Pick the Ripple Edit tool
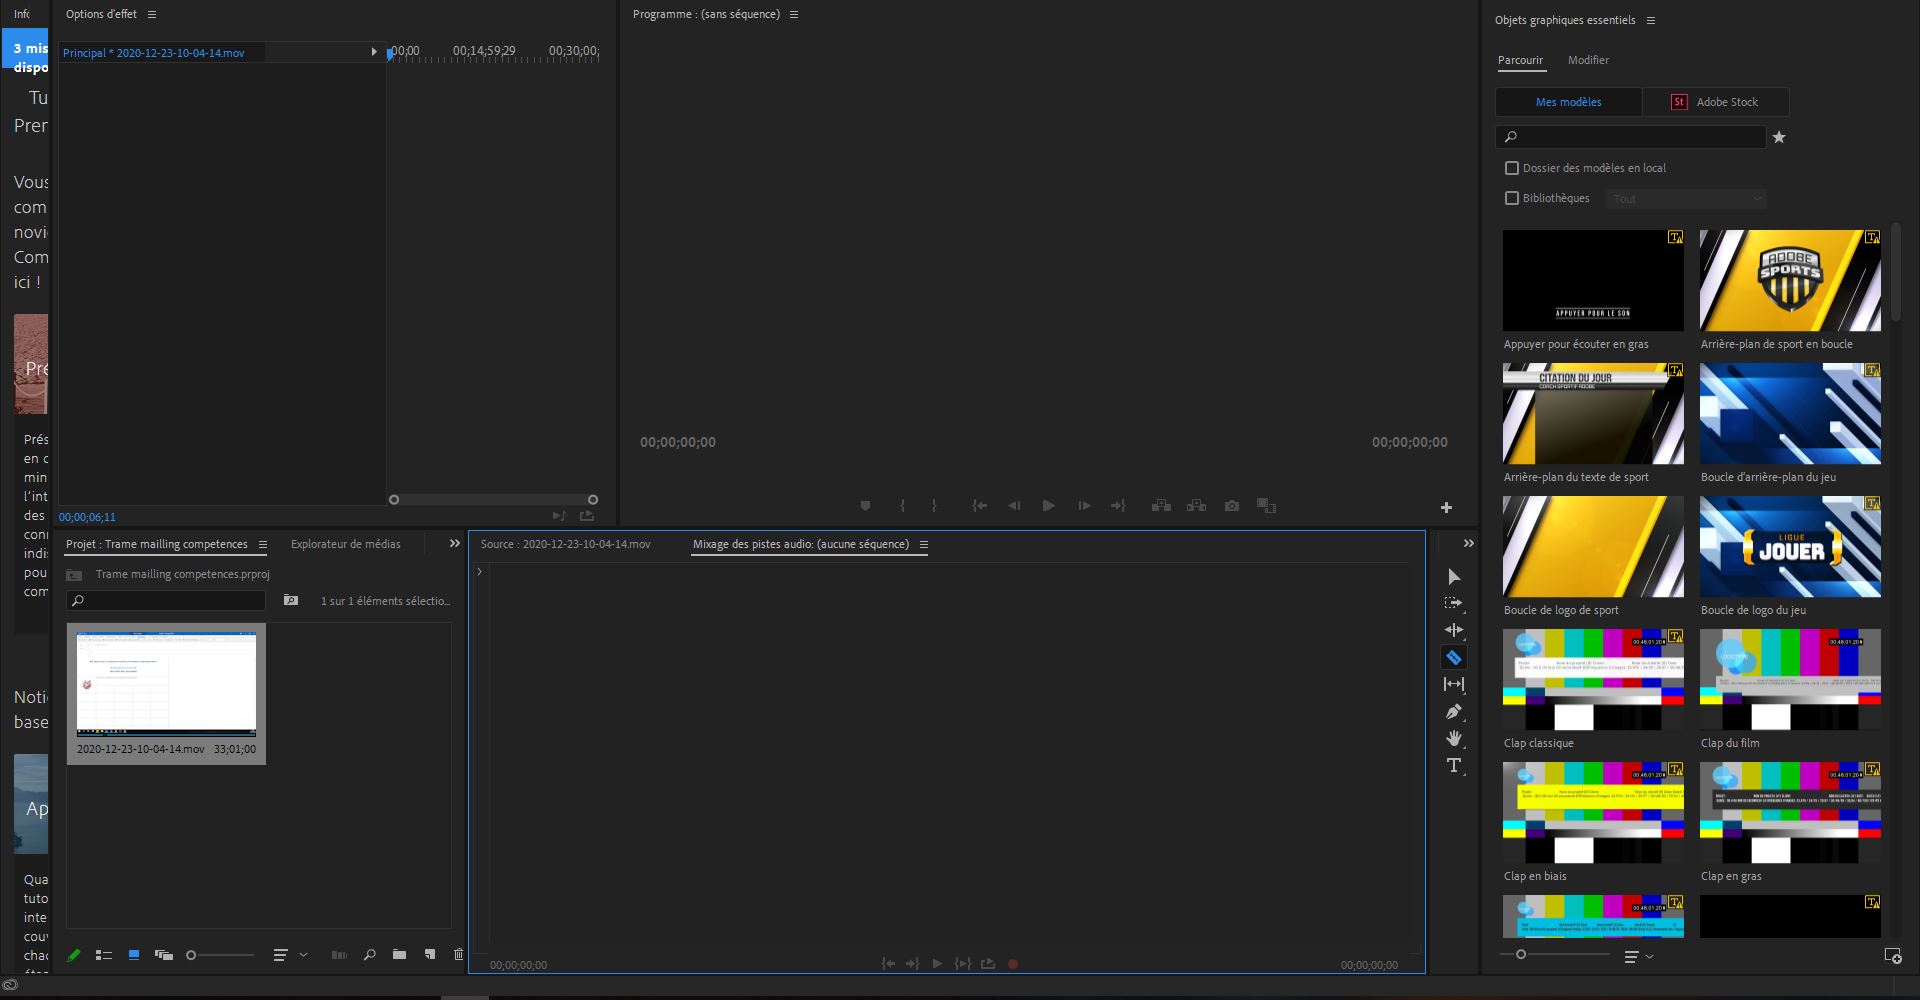 [1454, 630]
